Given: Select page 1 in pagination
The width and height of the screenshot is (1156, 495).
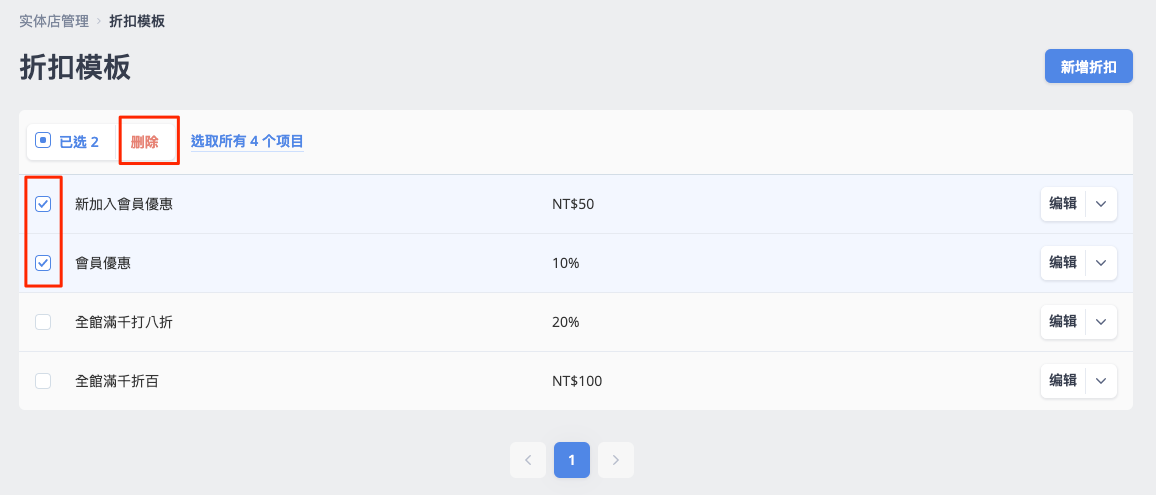Looking at the screenshot, I should point(572,460).
